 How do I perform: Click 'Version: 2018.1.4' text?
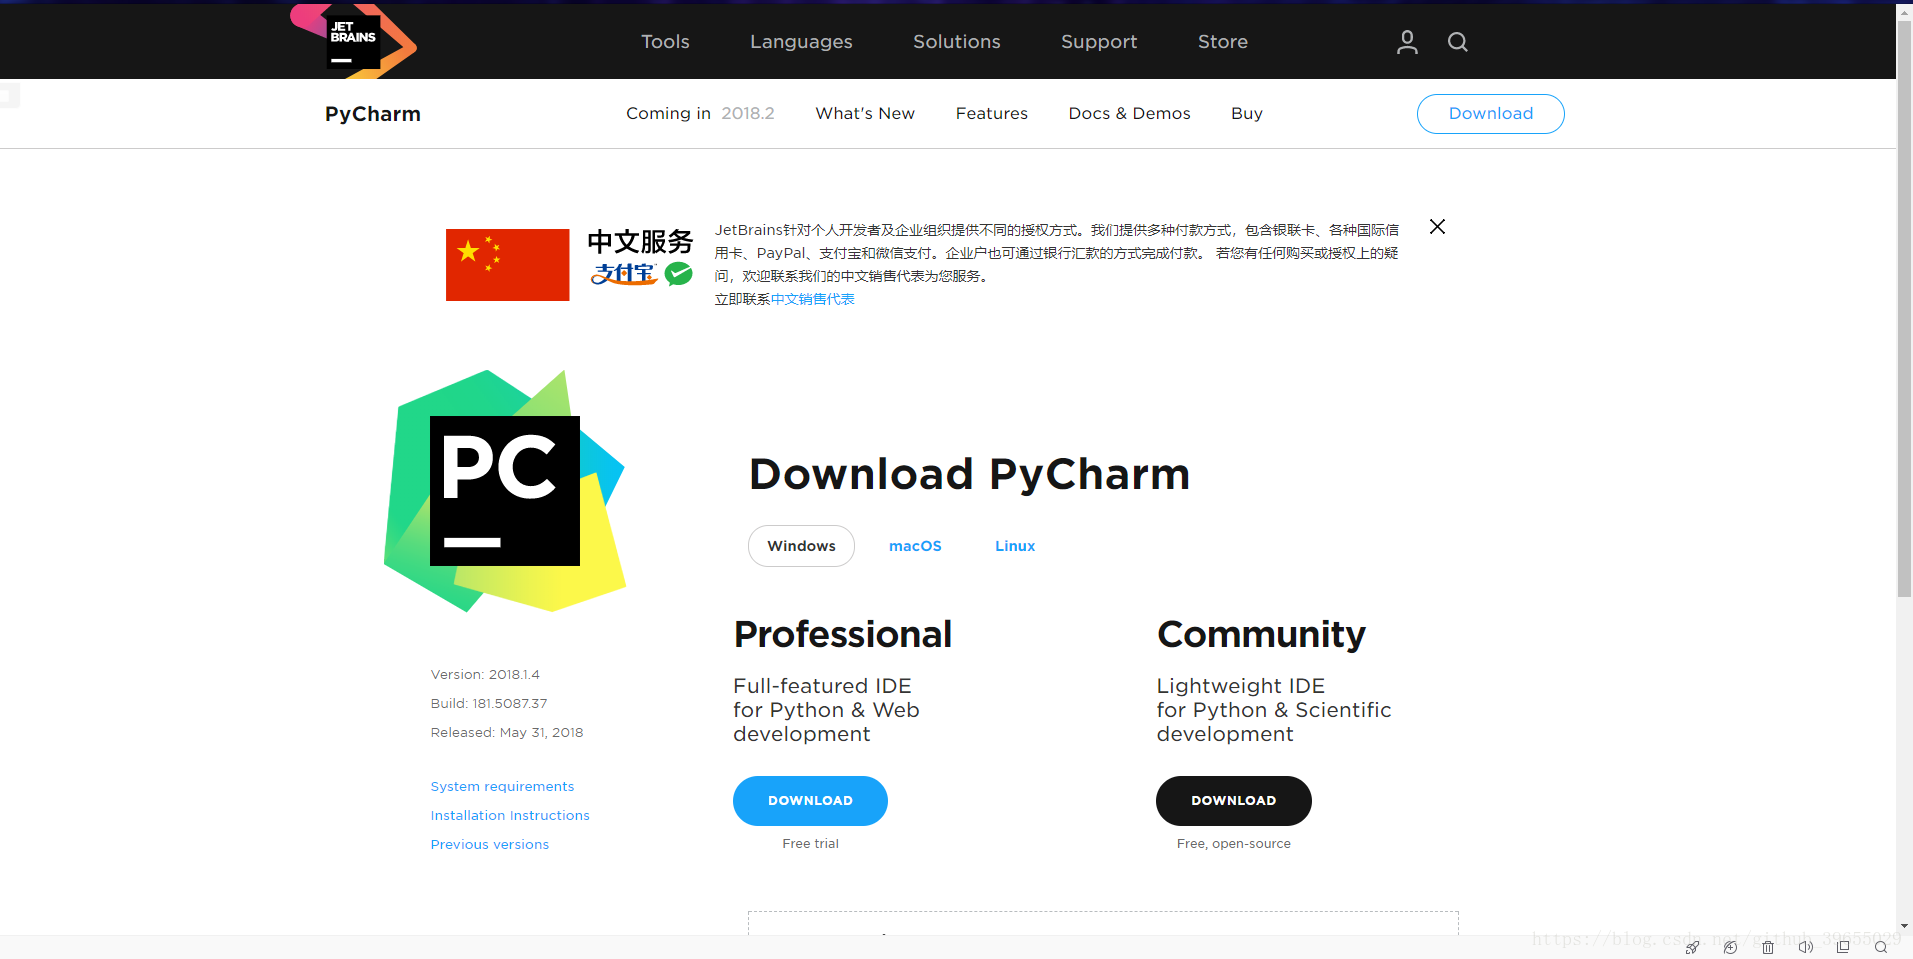point(485,675)
